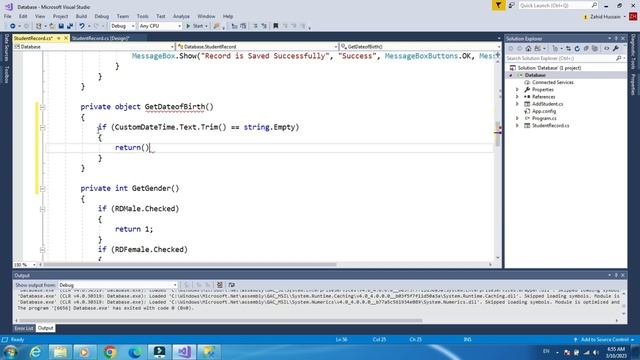Image resolution: width=640 pixels, height=360 pixels.
Task: Select the Output tab
Action: [x=45, y=328]
